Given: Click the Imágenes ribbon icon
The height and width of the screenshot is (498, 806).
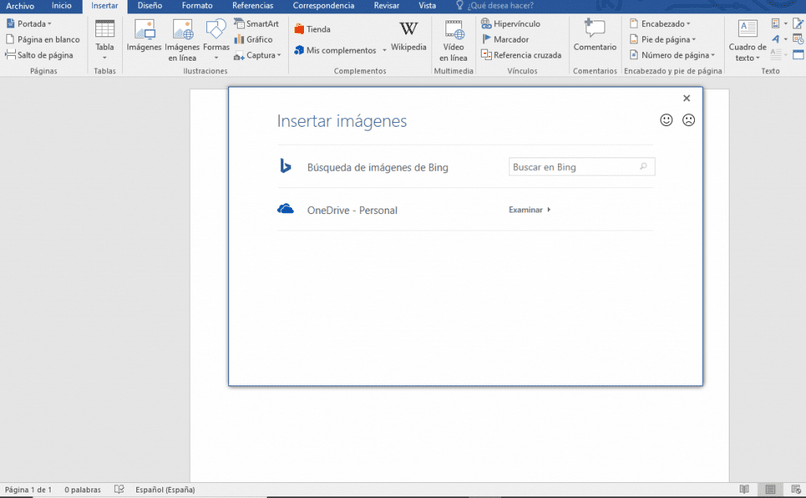Looking at the screenshot, I should (x=144, y=35).
